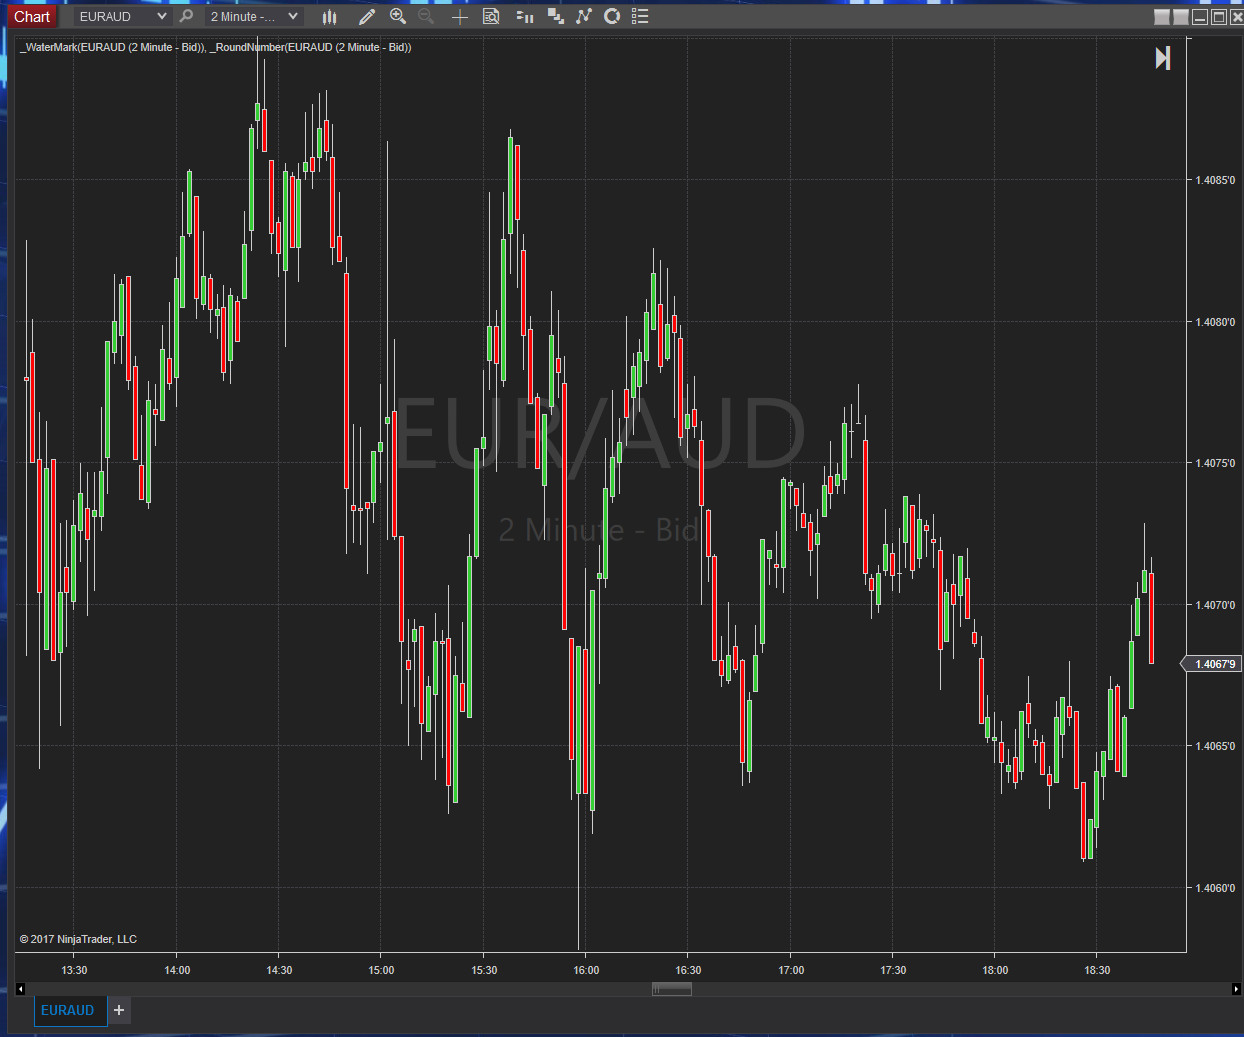Click the 16:00 time axis label
The width and height of the screenshot is (1244, 1037).
(586, 970)
